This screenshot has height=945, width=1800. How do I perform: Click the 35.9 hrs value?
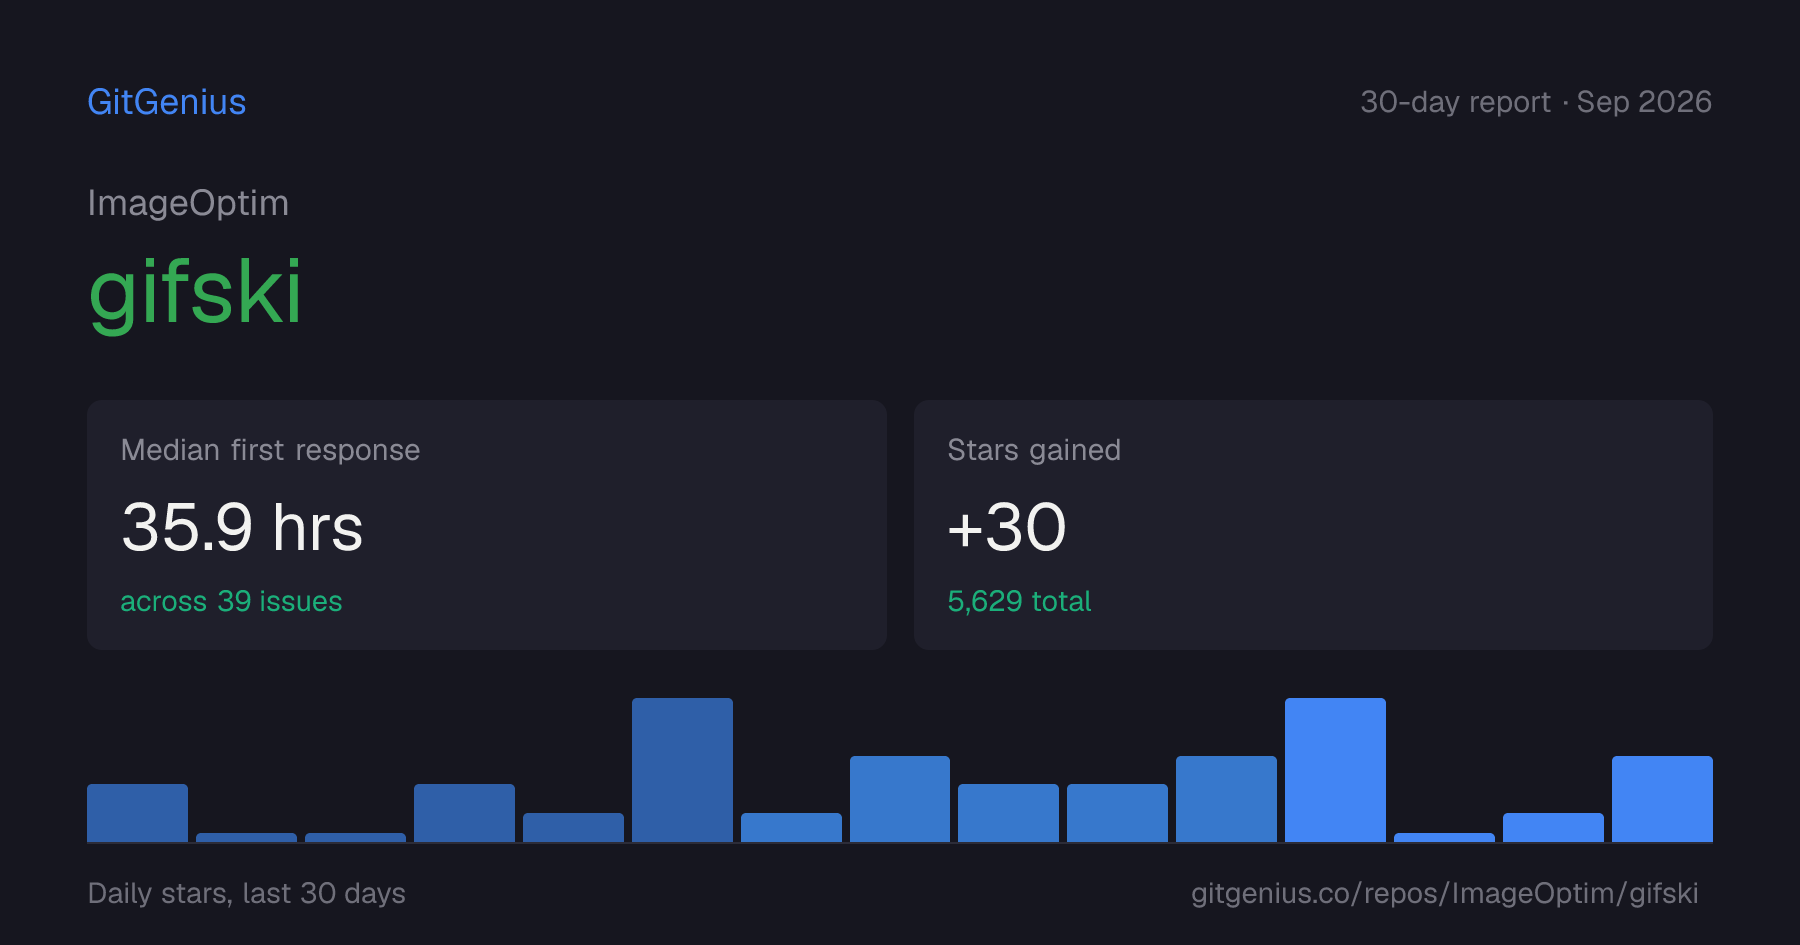point(242,527)
